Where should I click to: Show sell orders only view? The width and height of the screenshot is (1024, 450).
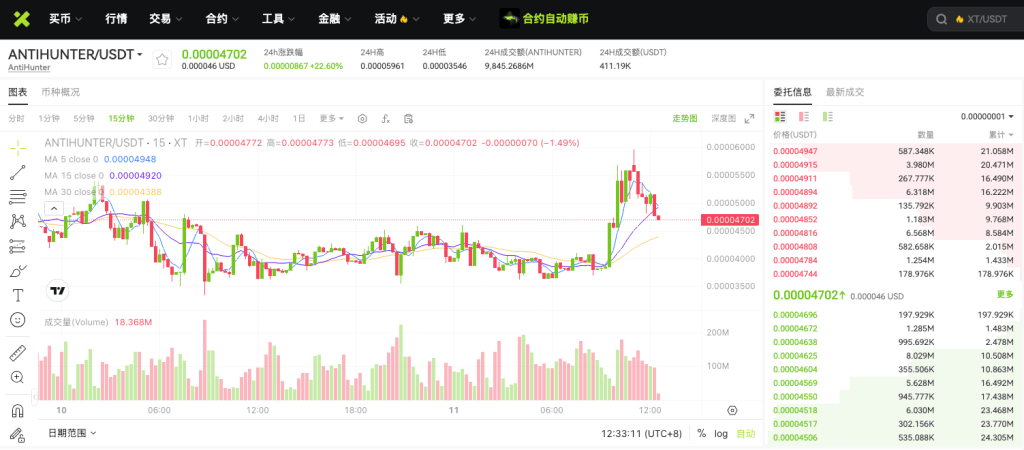point(804,117)
